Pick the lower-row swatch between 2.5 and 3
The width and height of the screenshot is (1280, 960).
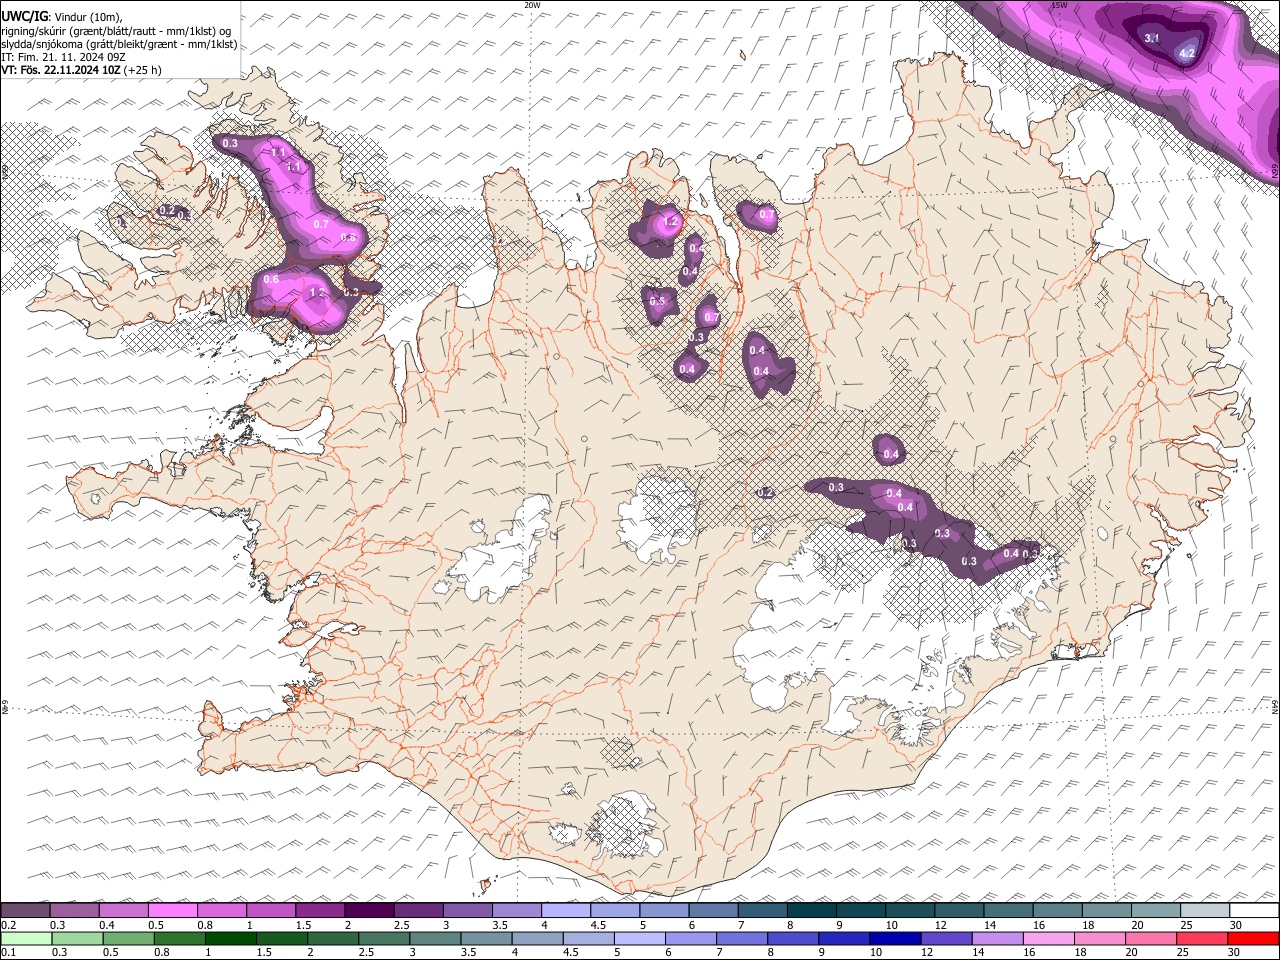click(385, 938)
